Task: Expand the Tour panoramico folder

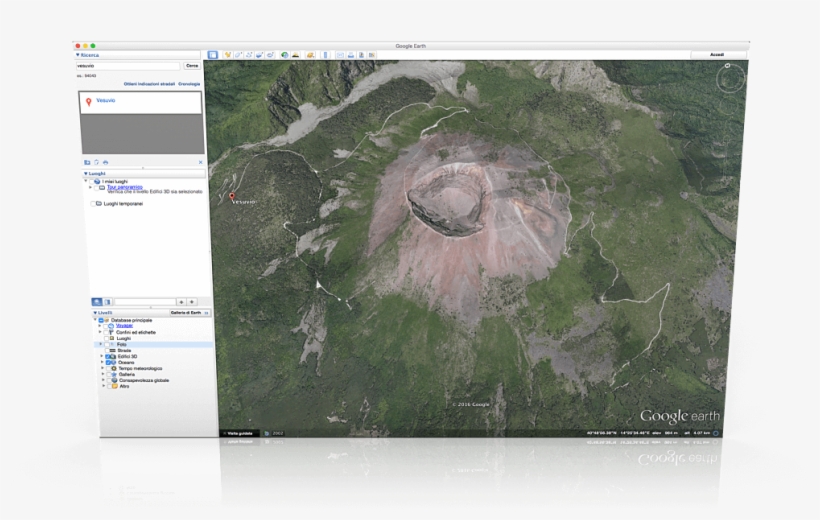Action: pos(92,187)
